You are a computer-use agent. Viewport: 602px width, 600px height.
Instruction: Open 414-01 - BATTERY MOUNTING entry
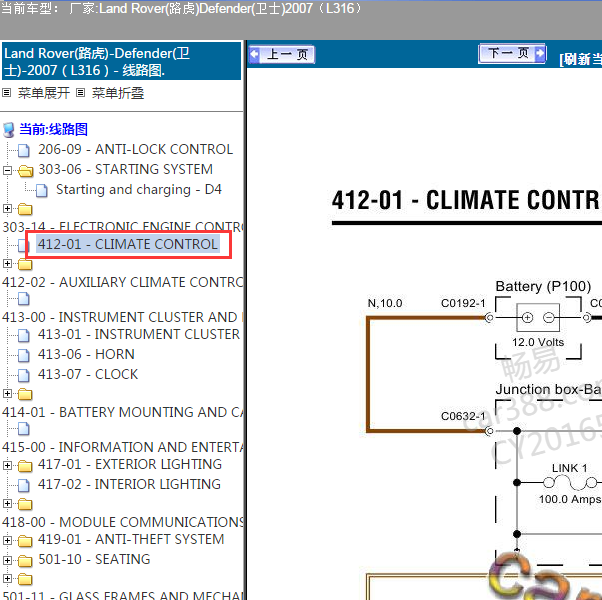tap(122, 412)
